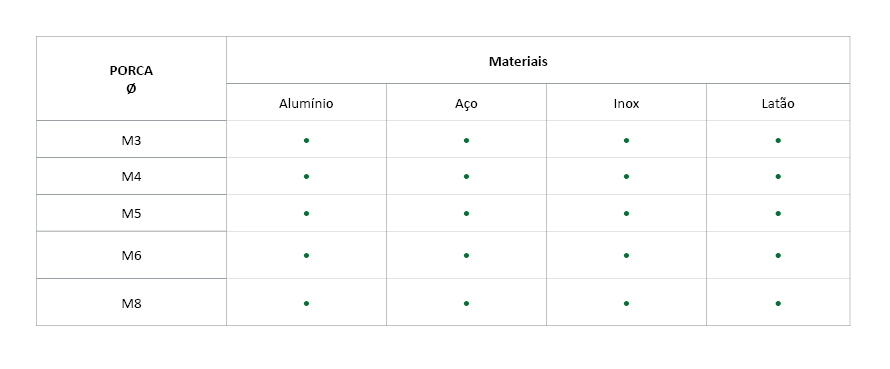This screenshot has height=369, width=890.
Task: Click the Inox column header
Action: click(x=627, y=102)
